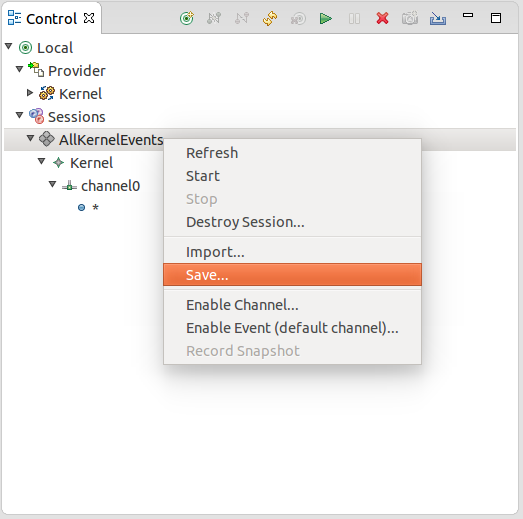The height and width of the screenshot is (519, 523).
Task: Collapse the Local tree node
Action: click(x=9, y=46)
